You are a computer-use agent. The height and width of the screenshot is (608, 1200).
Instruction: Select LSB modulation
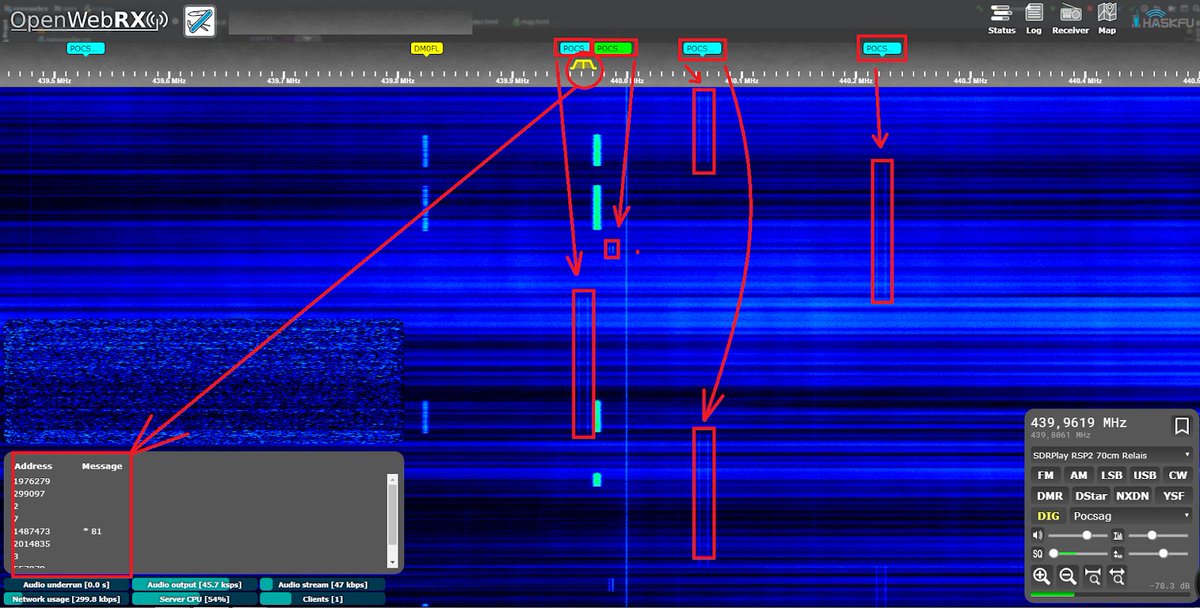1111,476
